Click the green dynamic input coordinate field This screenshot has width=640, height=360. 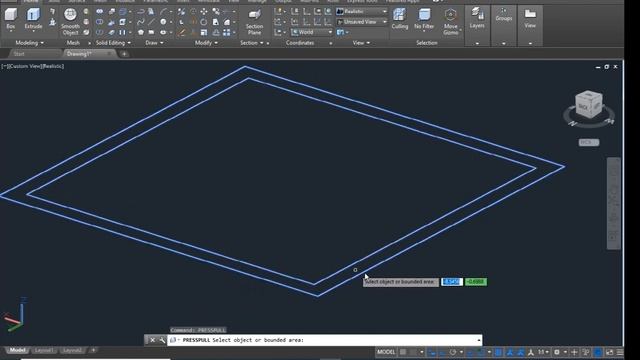point(476,282)
